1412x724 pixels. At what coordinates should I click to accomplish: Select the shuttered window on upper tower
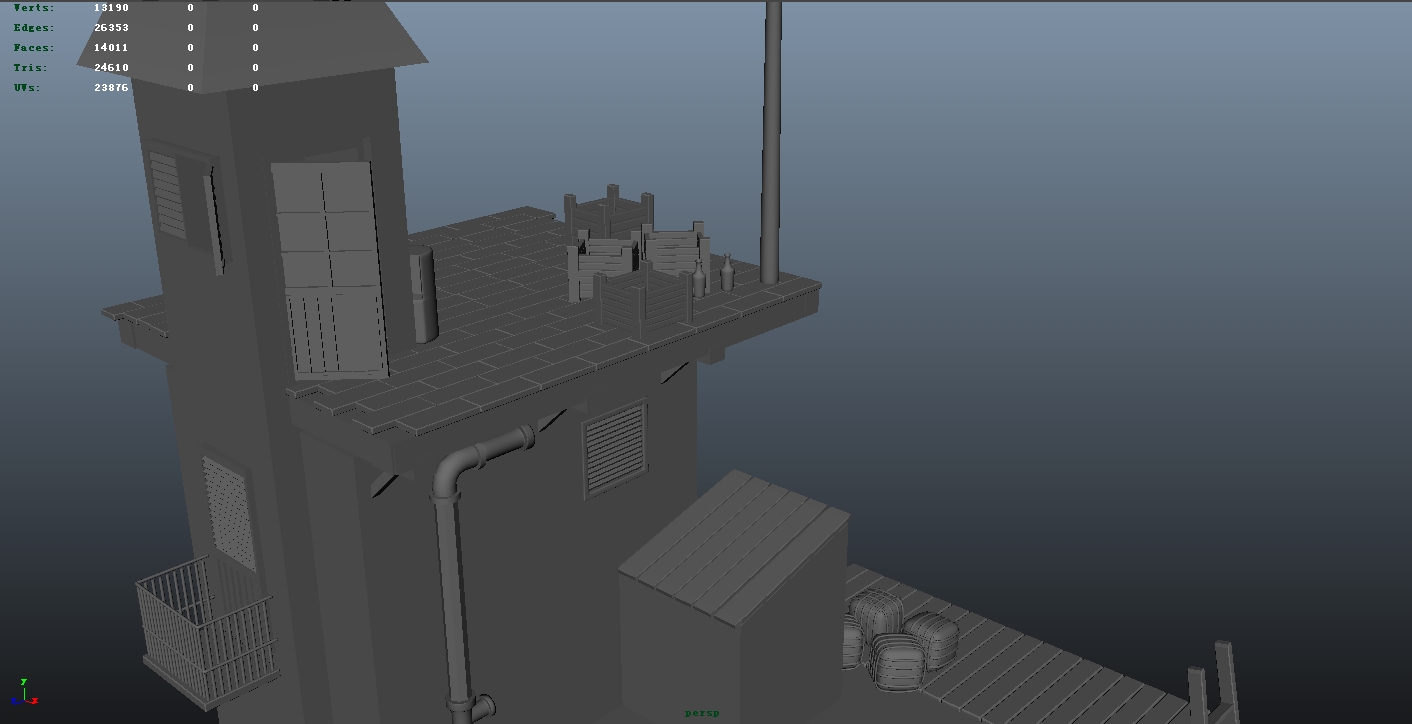click(168, 195)
